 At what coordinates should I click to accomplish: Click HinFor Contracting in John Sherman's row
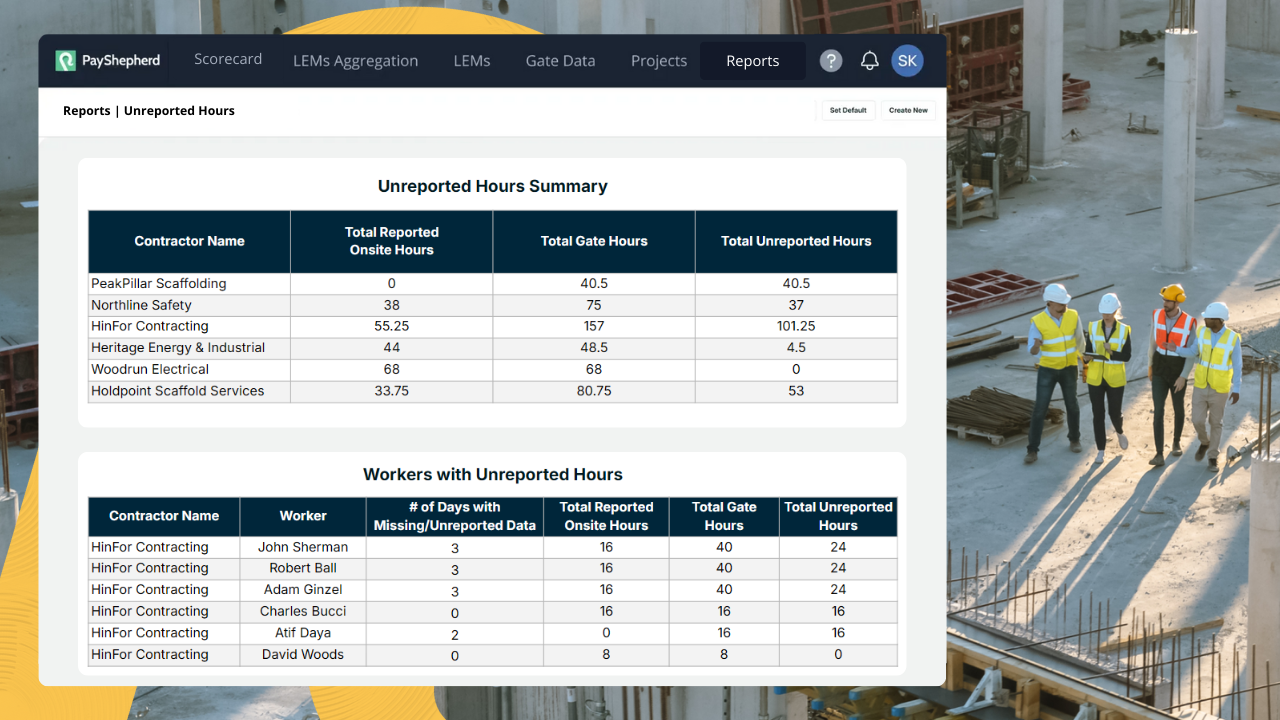(150, 547)
